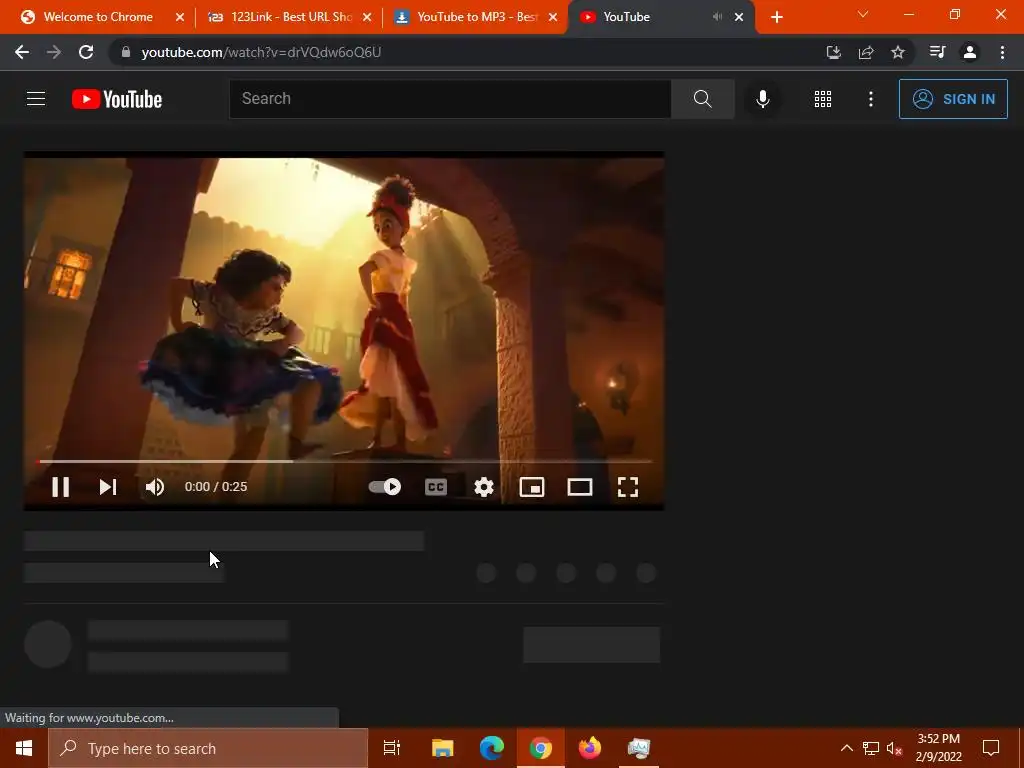Click the magnifier search button
The image size is (1024, 768).
pos(703,99)
